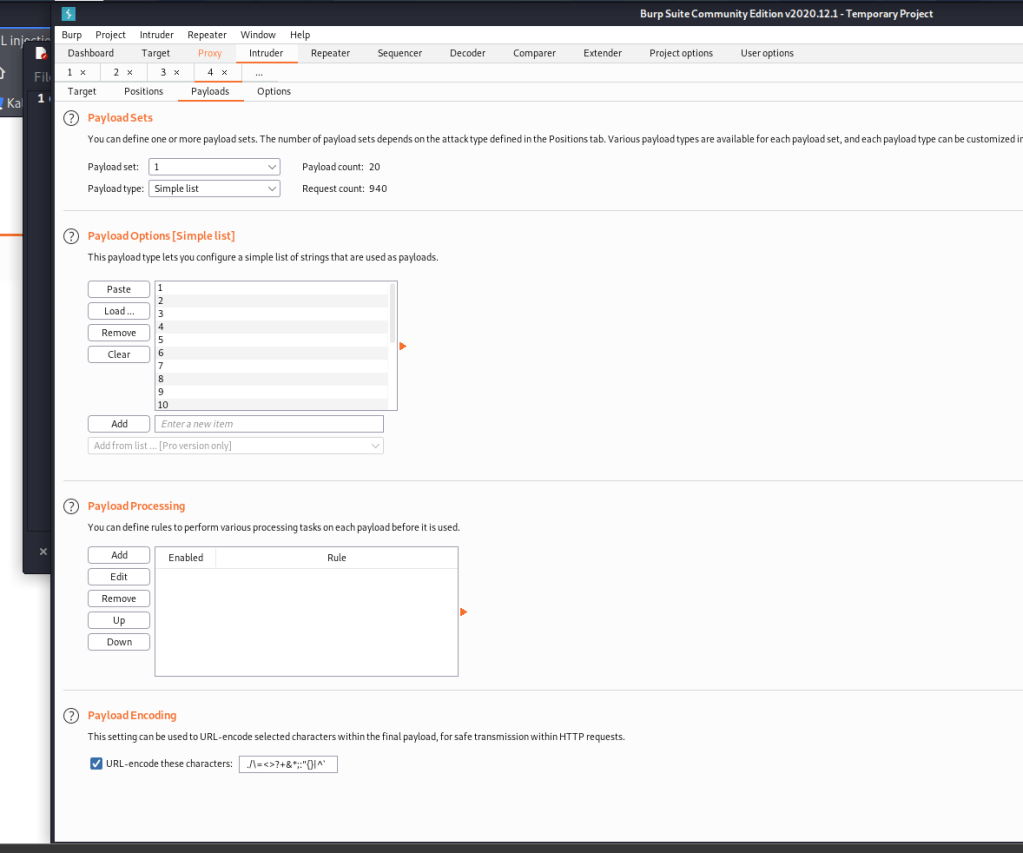The height and width of the screenshot is (853, 1023).
Task: Open help icon for Payload Options
Action: [x=71, y=236]
